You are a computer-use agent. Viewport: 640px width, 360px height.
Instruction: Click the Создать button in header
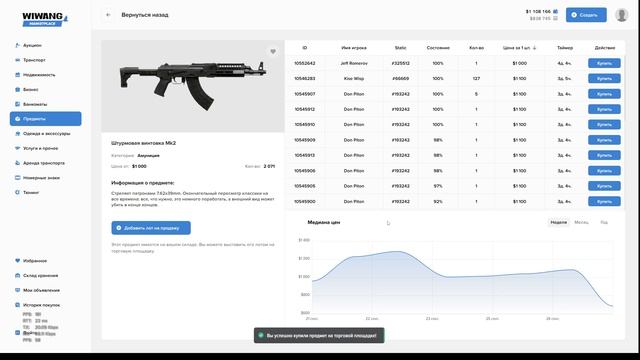click(x=586, y=15)
